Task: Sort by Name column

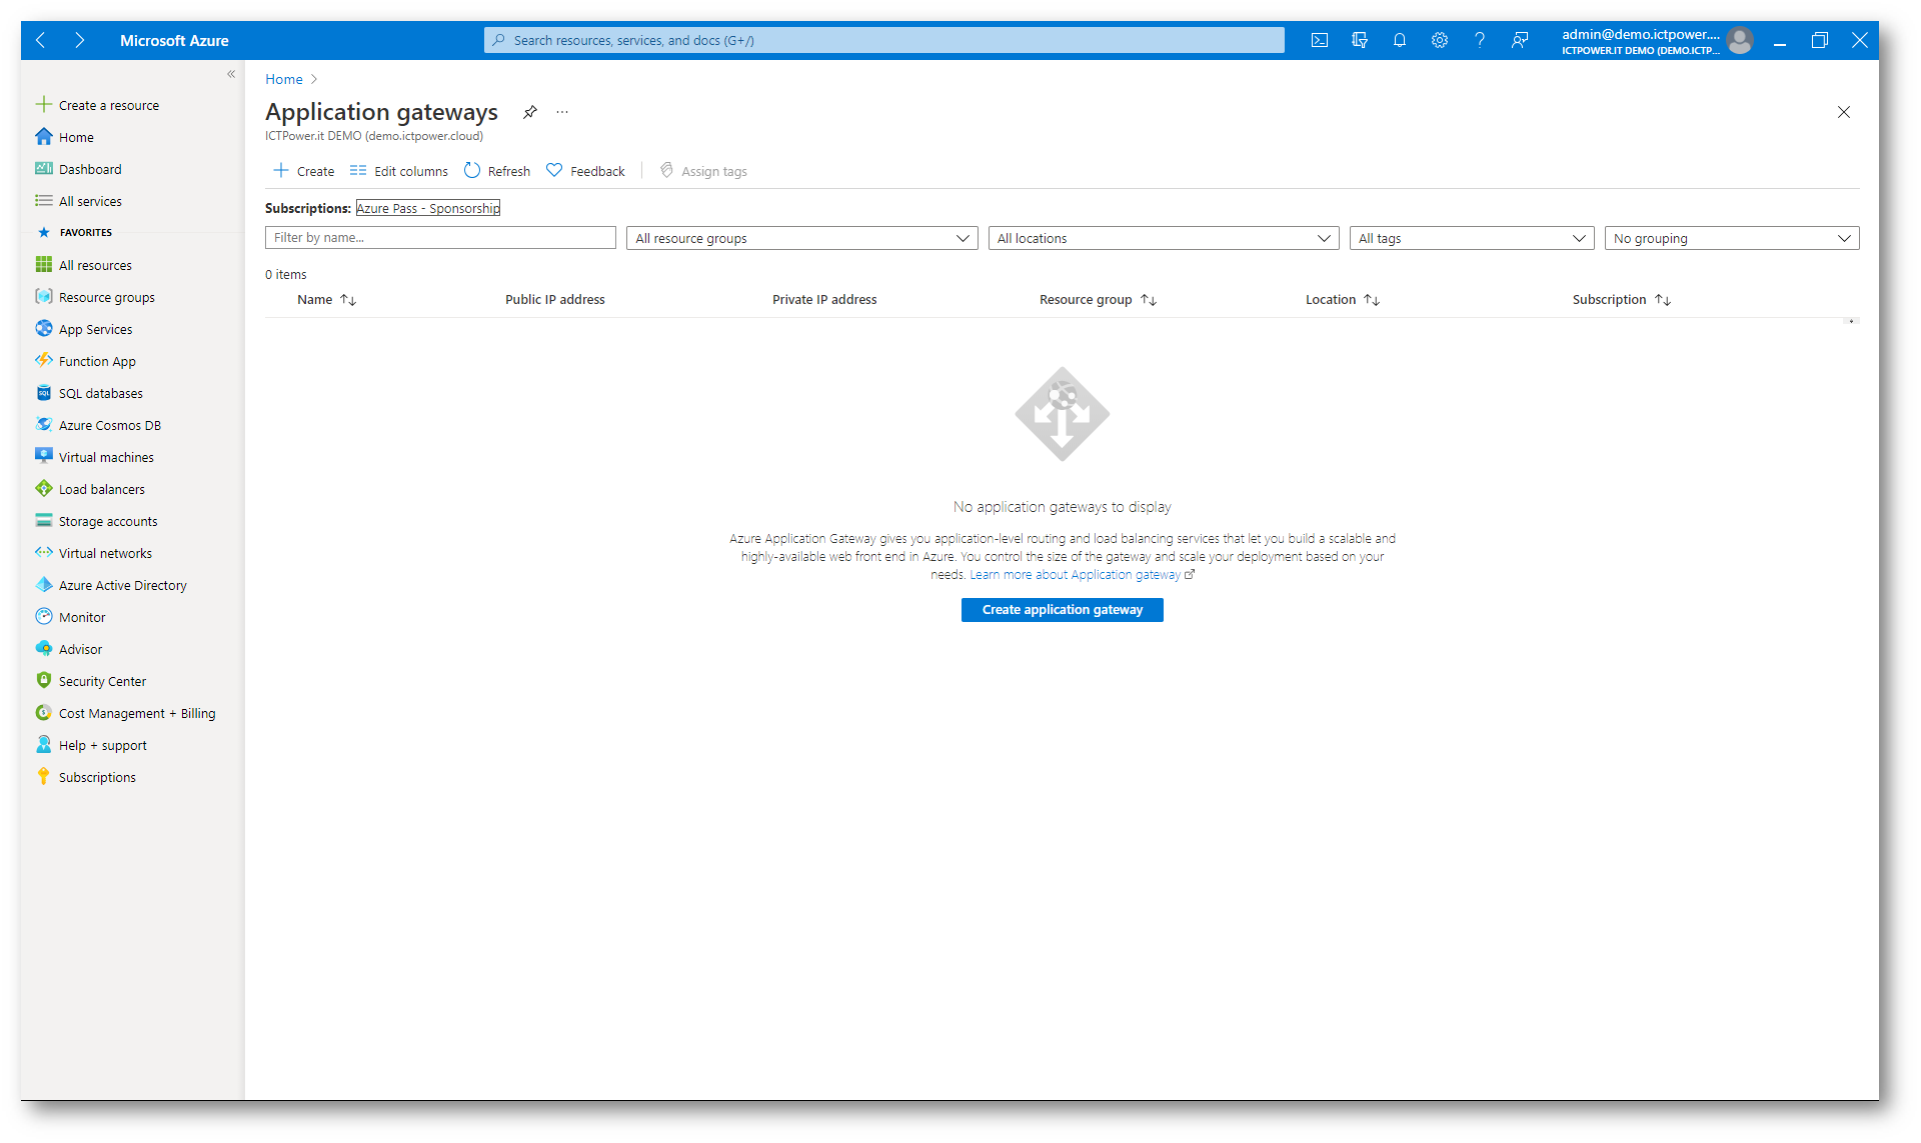Action: (x=327, y=300)
